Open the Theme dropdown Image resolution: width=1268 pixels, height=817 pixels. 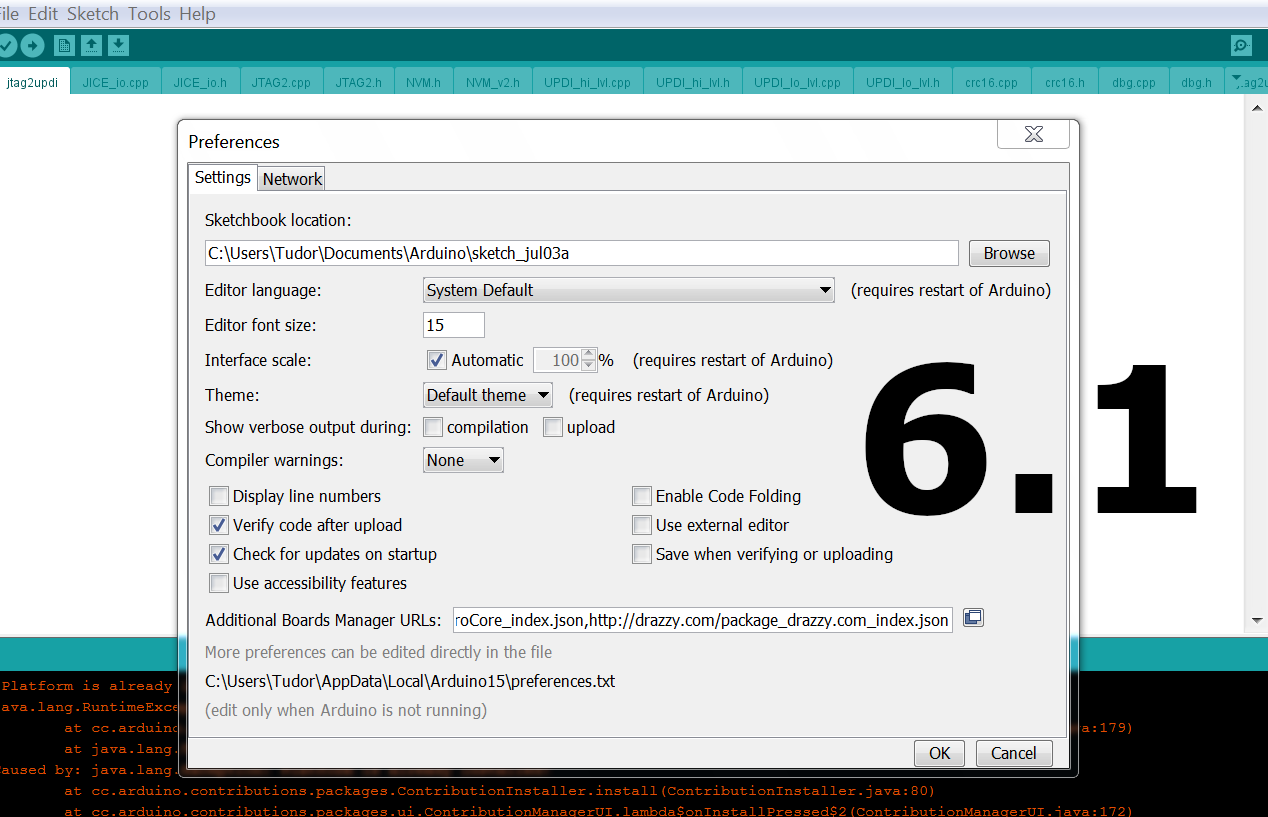pos(488,395)
